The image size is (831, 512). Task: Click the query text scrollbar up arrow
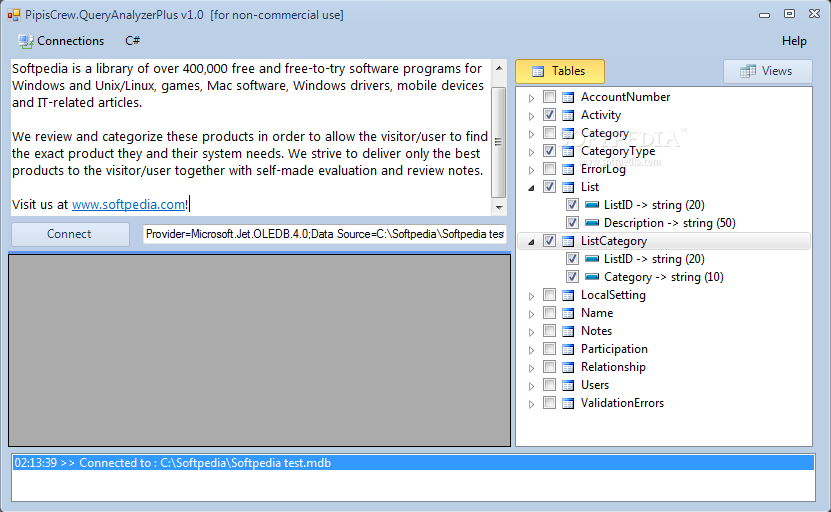[x=499, y=68]
